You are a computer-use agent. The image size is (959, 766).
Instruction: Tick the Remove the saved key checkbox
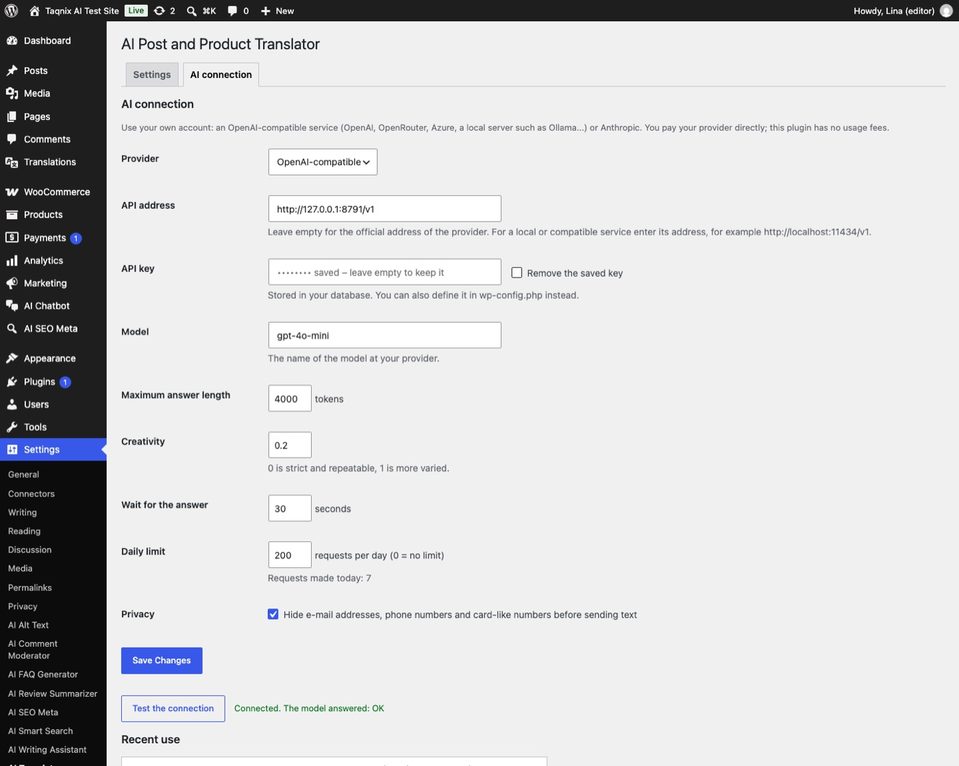coord(517,272)
